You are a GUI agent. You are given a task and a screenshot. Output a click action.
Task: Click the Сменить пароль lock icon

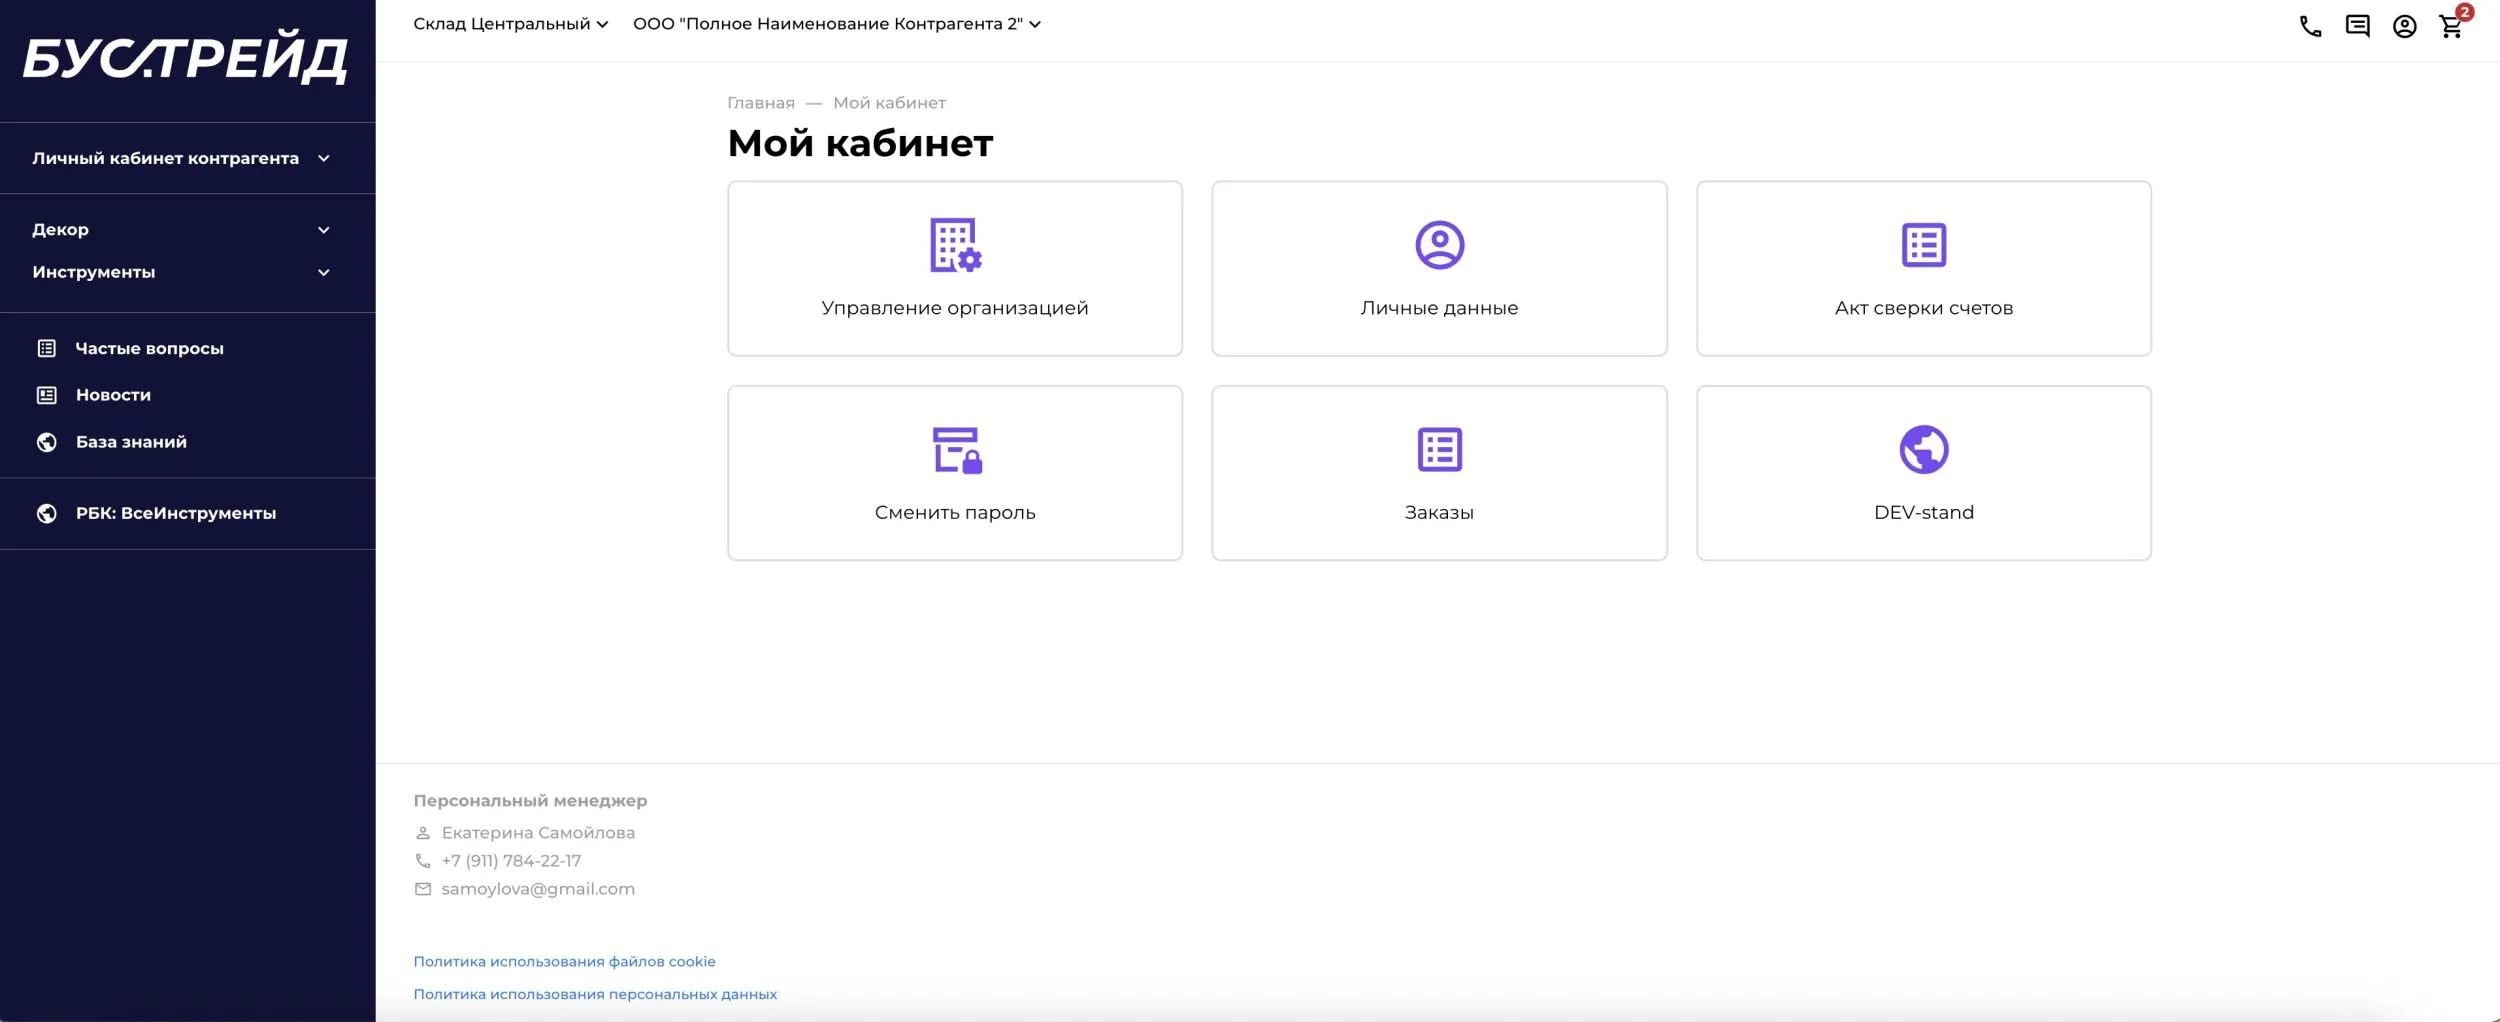coord(956,450)
